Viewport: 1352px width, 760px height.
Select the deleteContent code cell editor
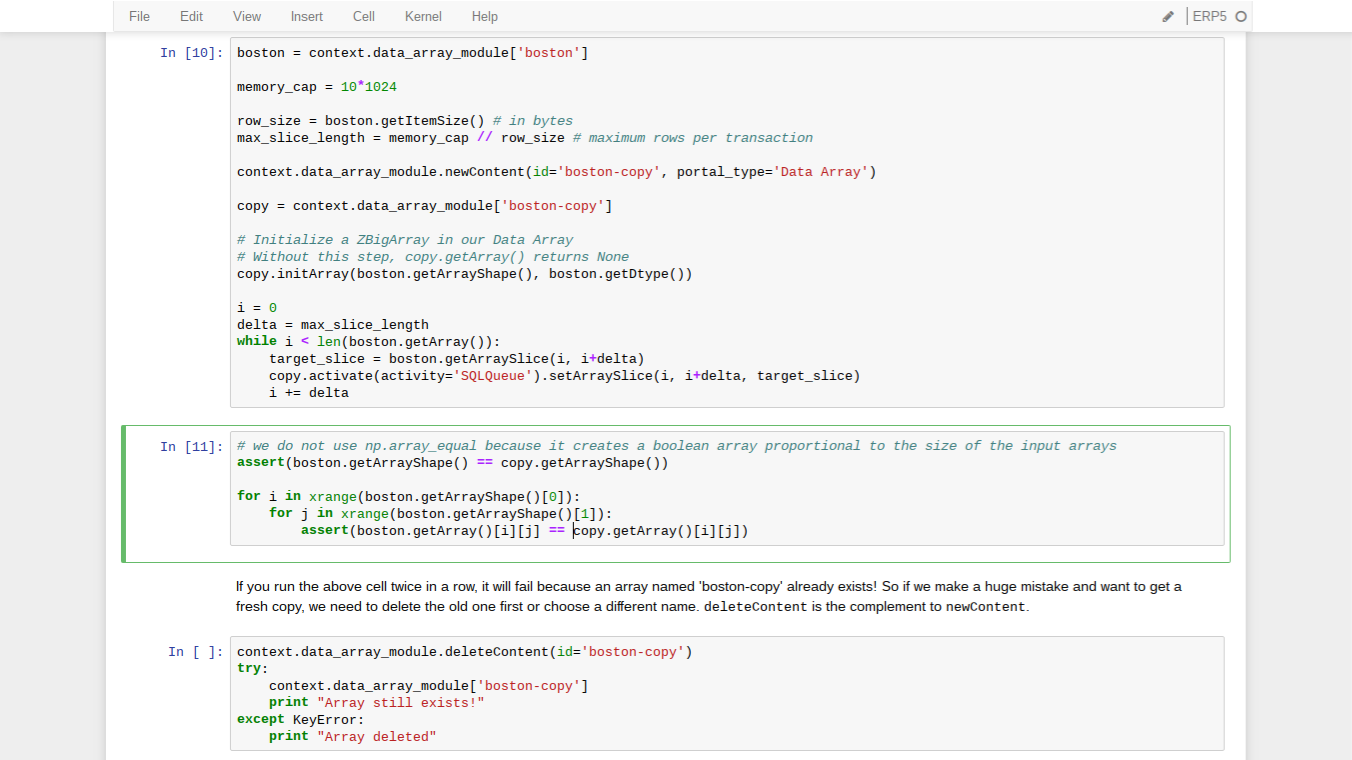727,694
